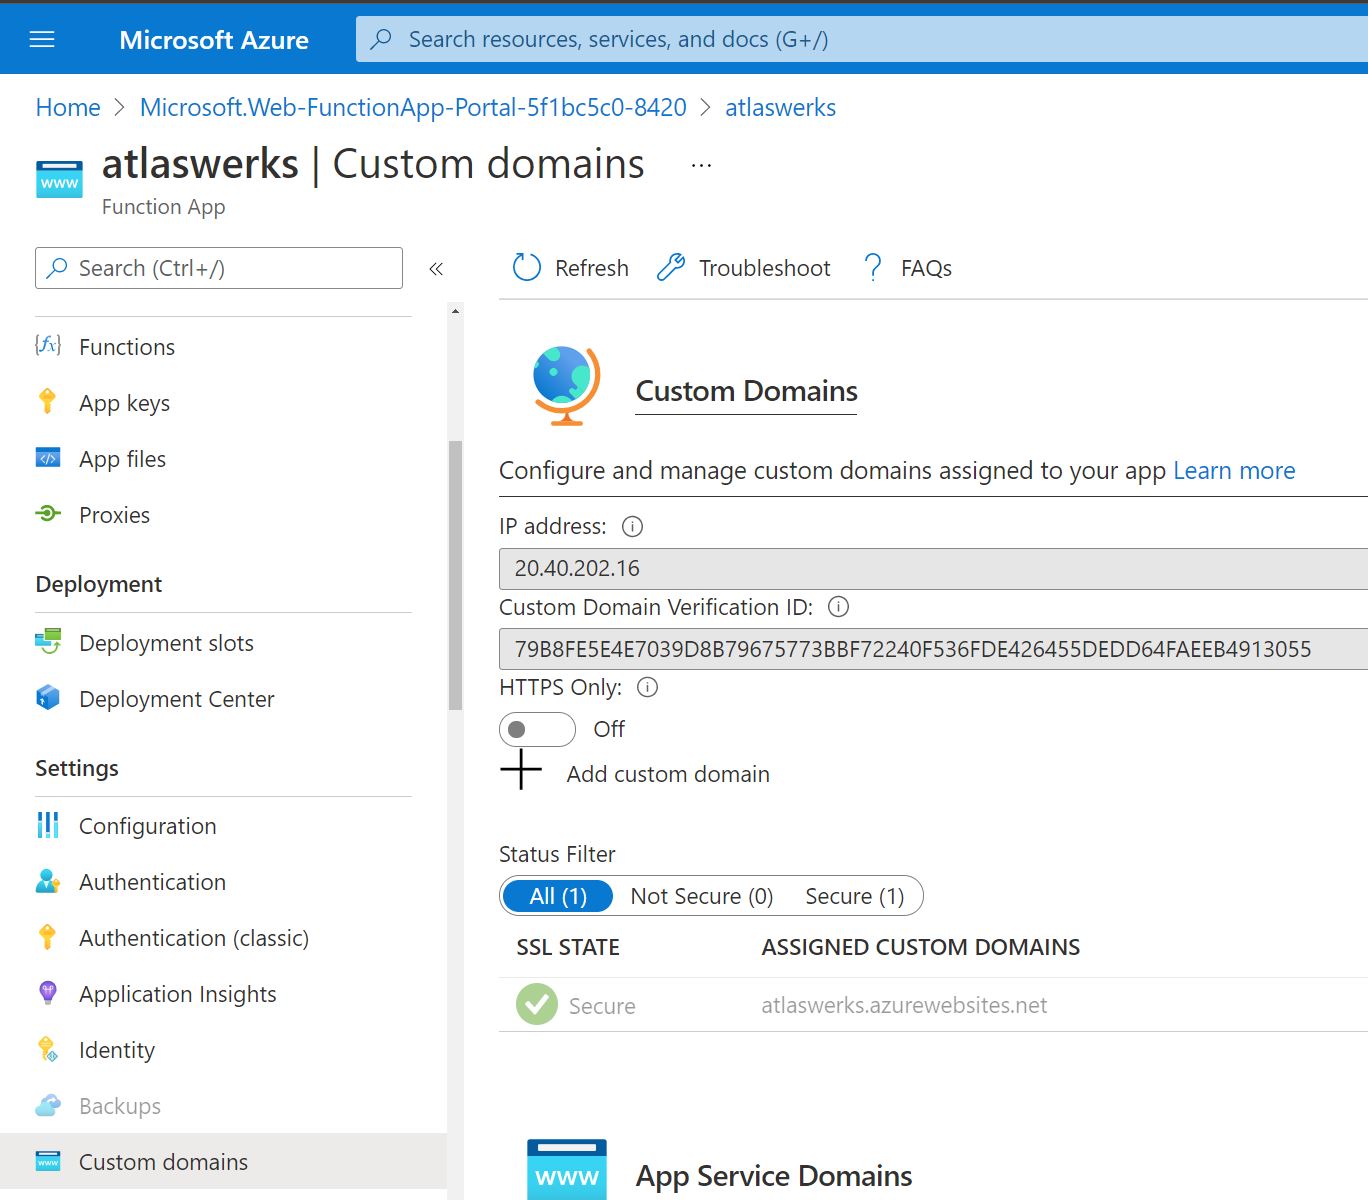Click the Backups cloud icon
The image size is (1368, 1200).
point(48,1105)
